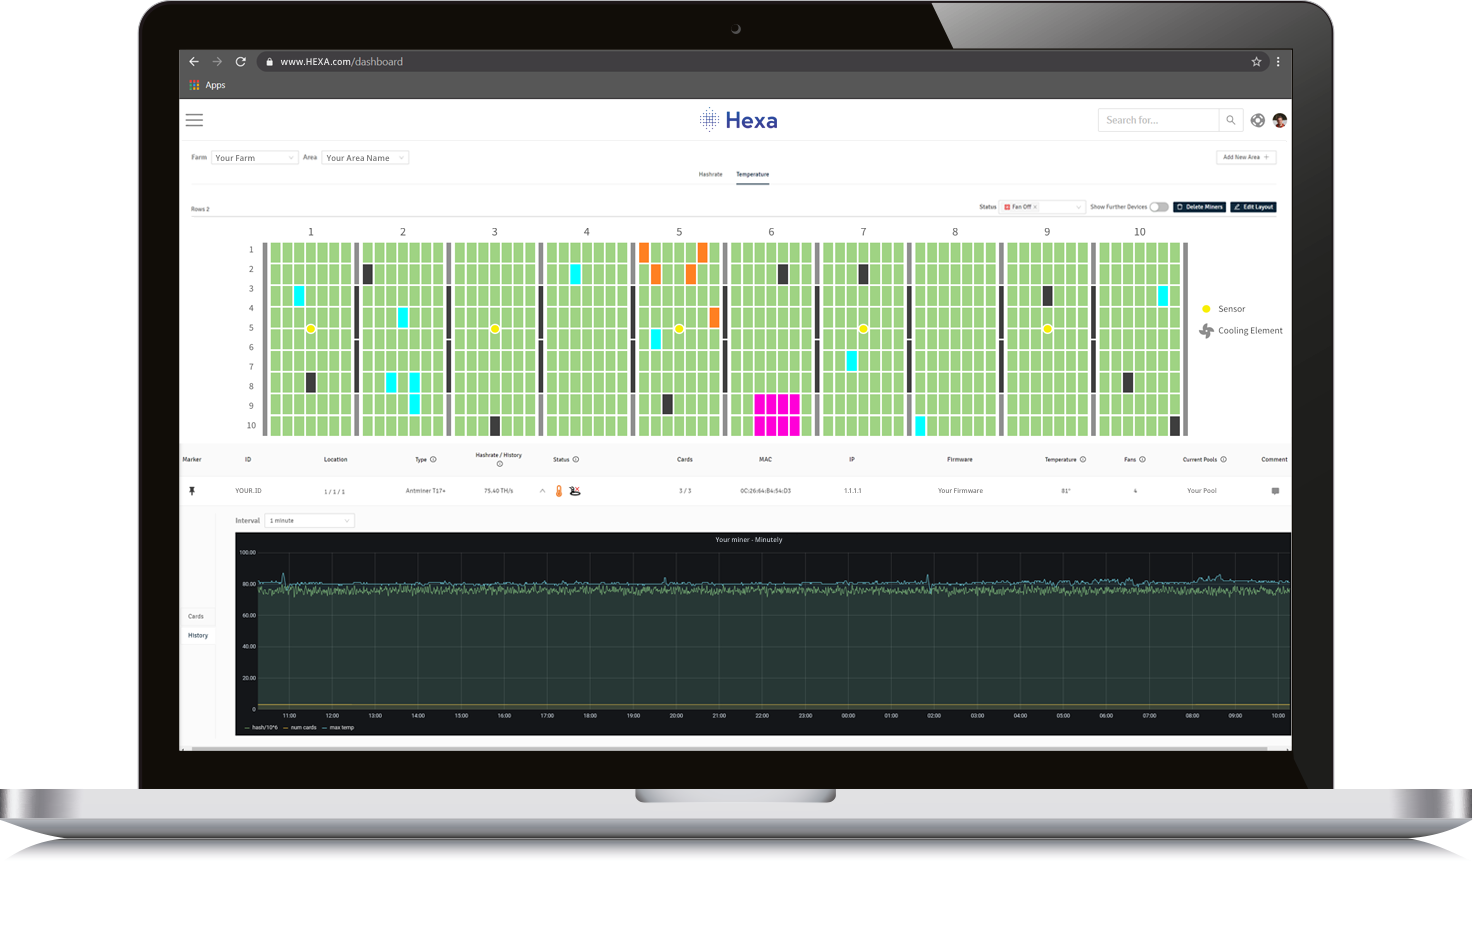Screen dimensions: 1474x951
Task: Open the Interval 1 minute dropdown
Action: click(309, 521)
